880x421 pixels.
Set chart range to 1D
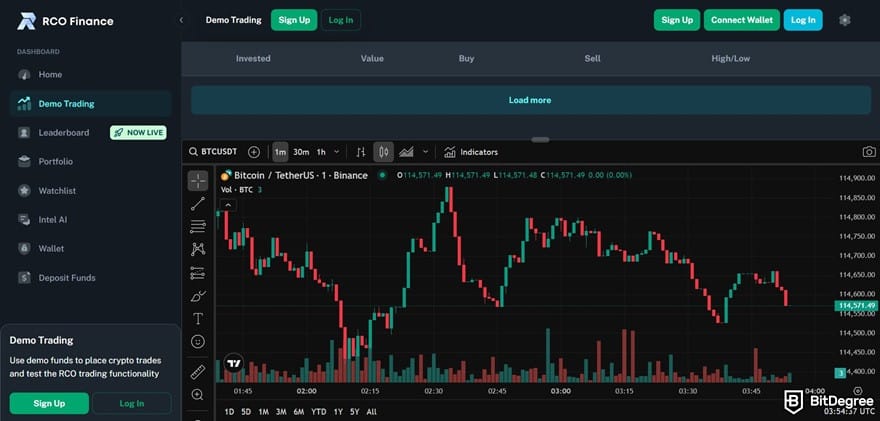click(229, 411)
